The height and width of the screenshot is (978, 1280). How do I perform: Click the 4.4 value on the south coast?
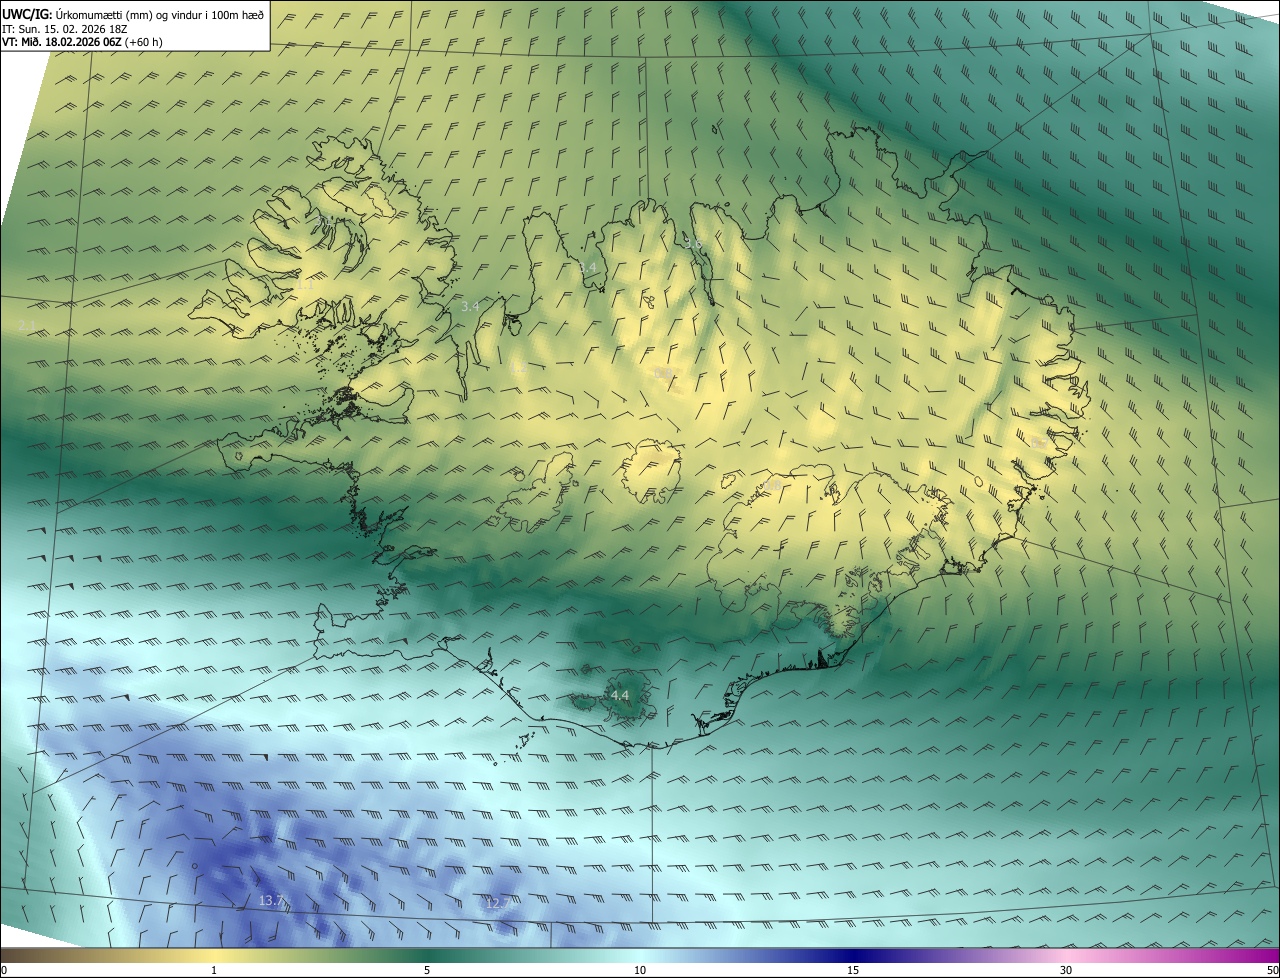(x=620, y=695)
